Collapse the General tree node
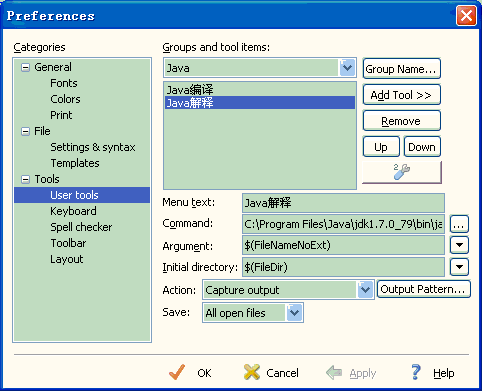The image size is (482, 391). (25, 67)
